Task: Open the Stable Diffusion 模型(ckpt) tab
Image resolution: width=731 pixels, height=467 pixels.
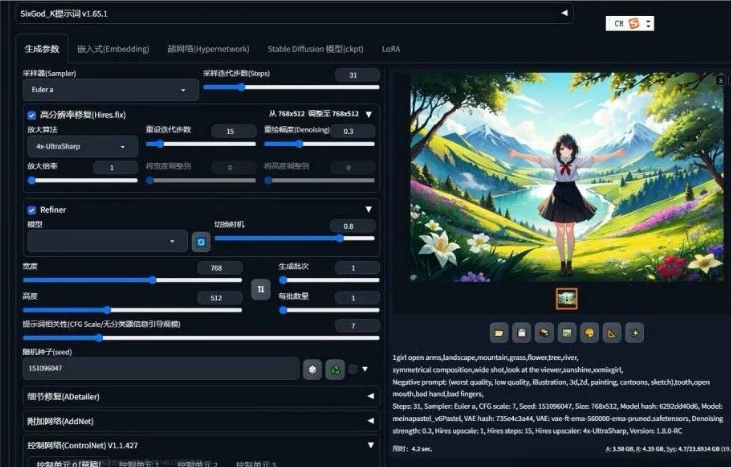Action: 316,49
